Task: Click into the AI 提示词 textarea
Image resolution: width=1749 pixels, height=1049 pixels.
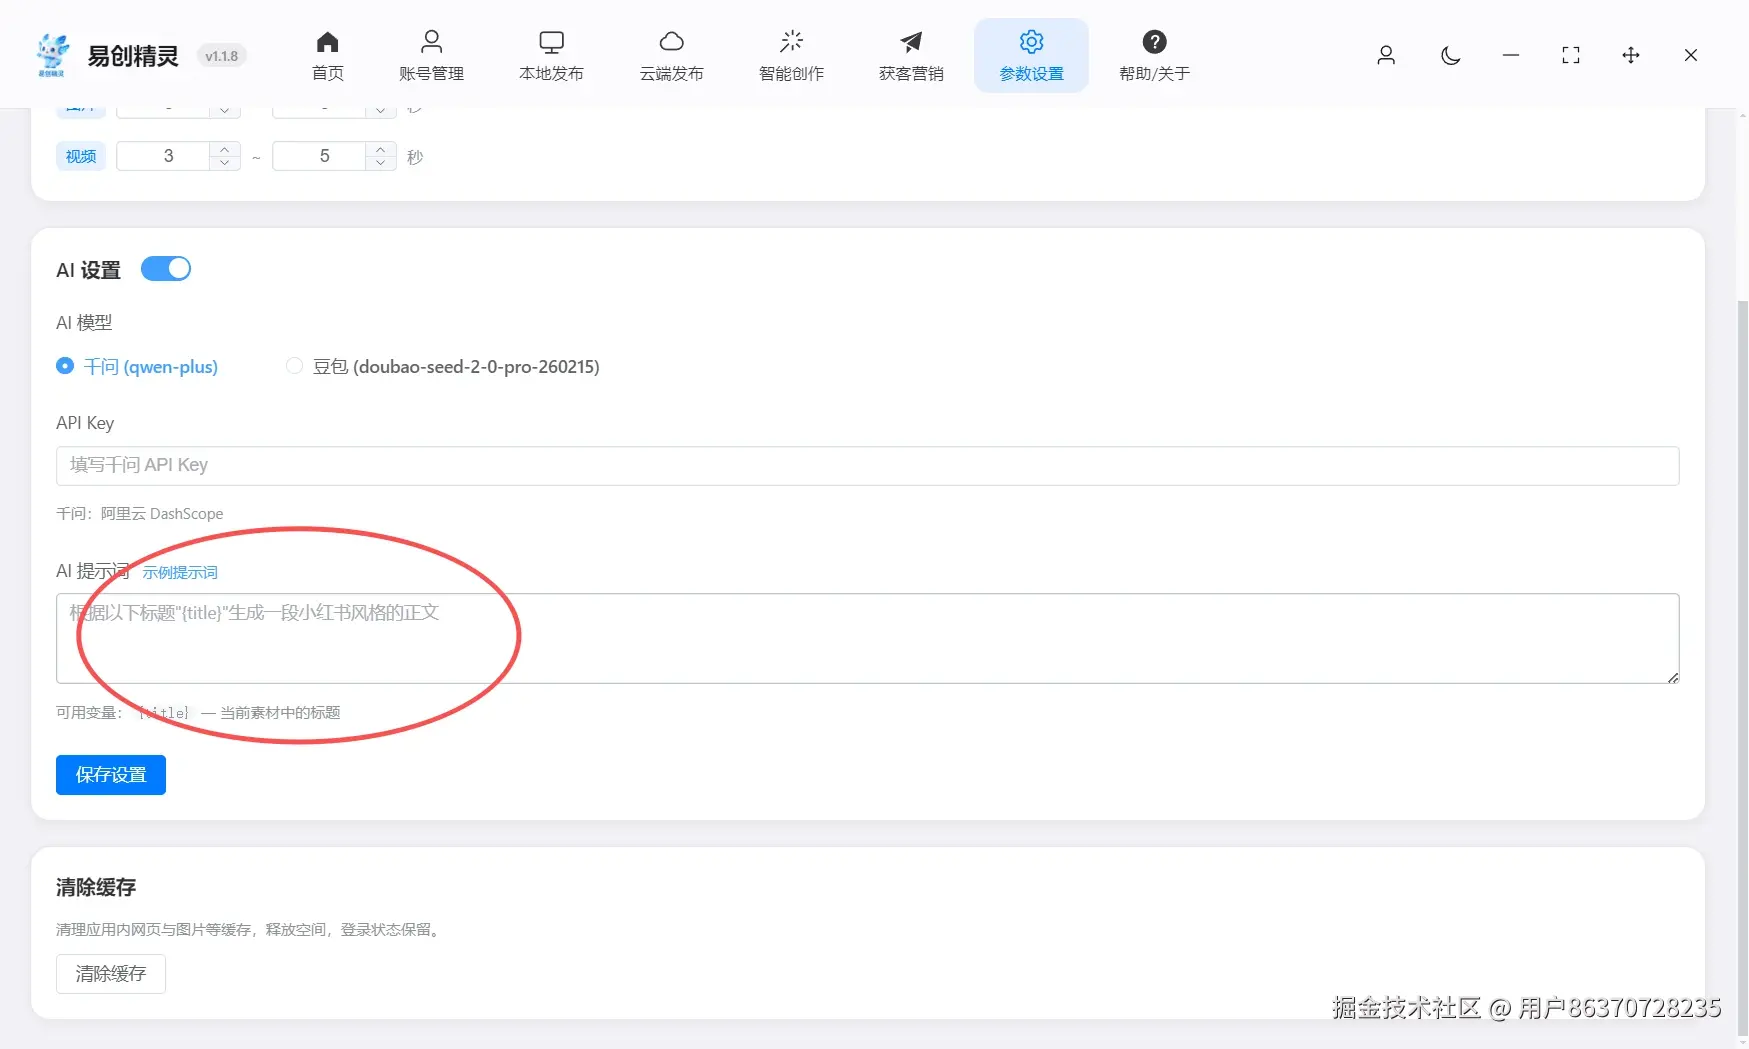Action: tap(867, 639)
